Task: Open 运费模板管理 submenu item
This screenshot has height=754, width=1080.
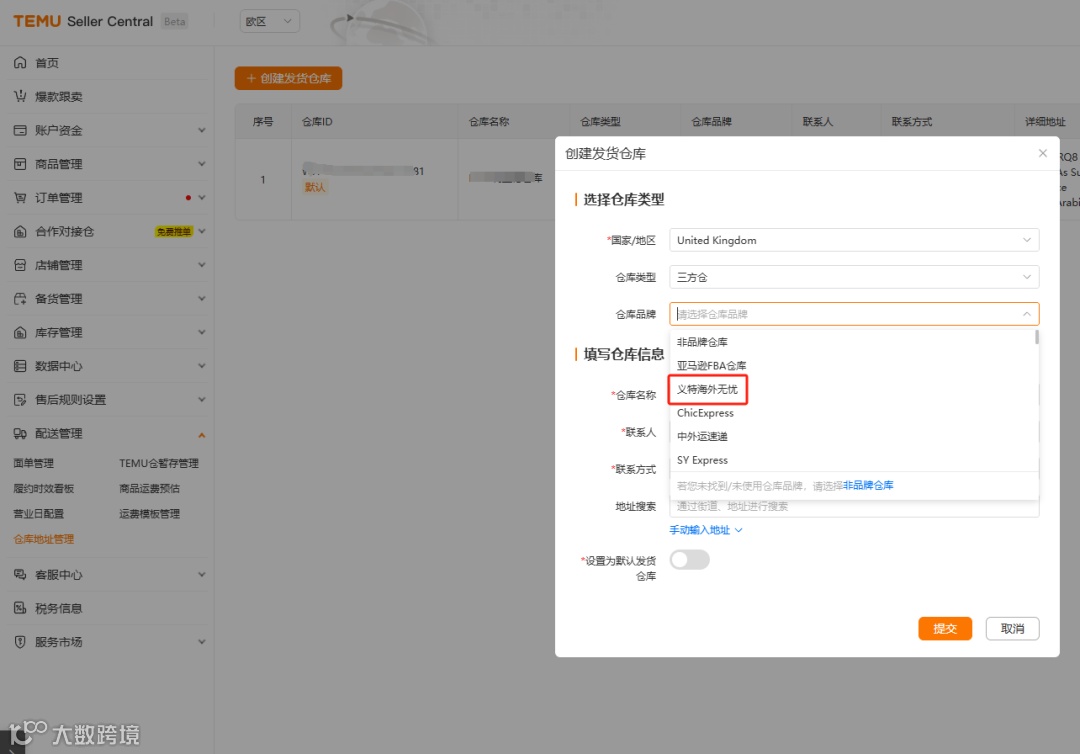Action: 149,514
